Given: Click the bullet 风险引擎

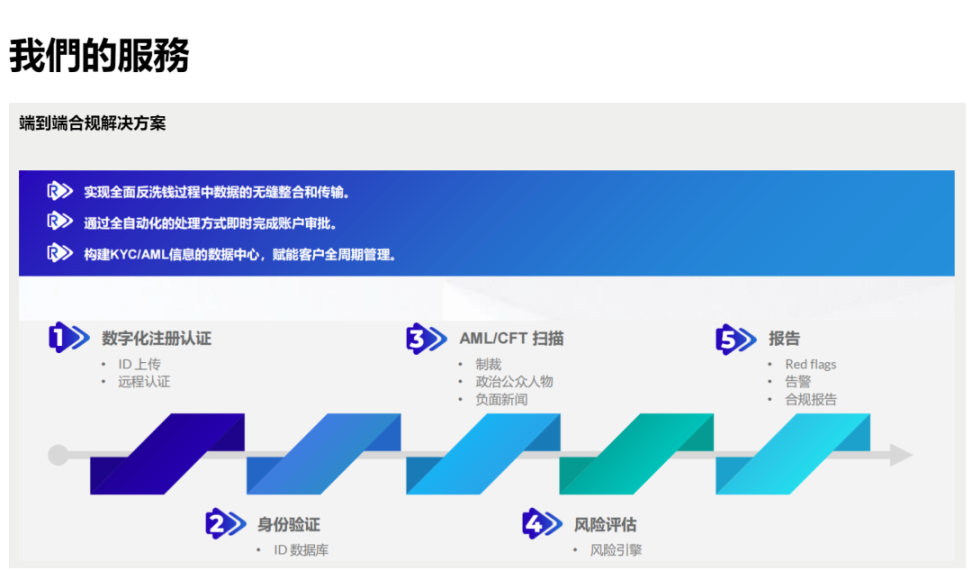Looking at the screenshot, I should pyautogui.click(x=616, y=550).
